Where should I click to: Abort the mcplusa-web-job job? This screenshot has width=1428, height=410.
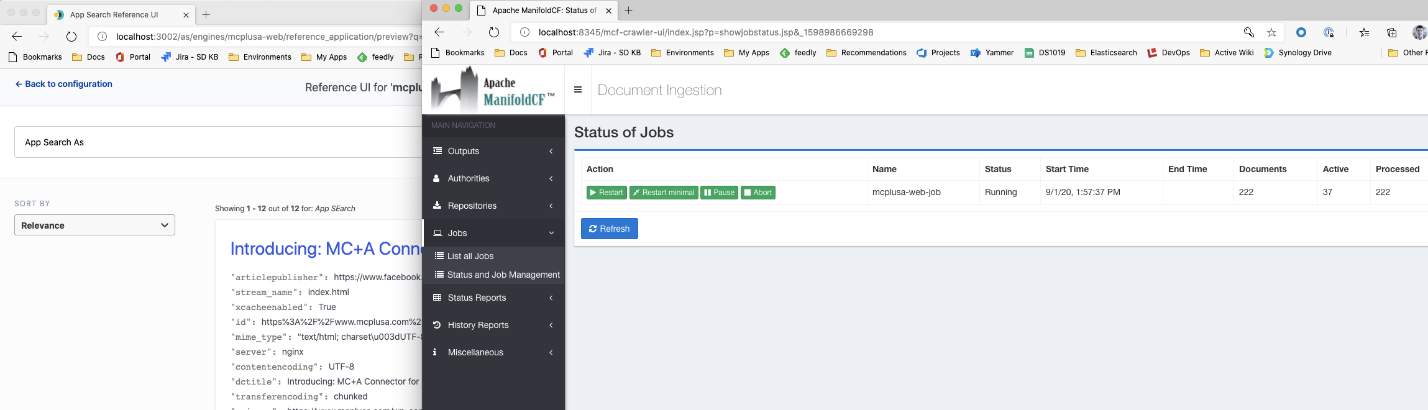[758, 192]
